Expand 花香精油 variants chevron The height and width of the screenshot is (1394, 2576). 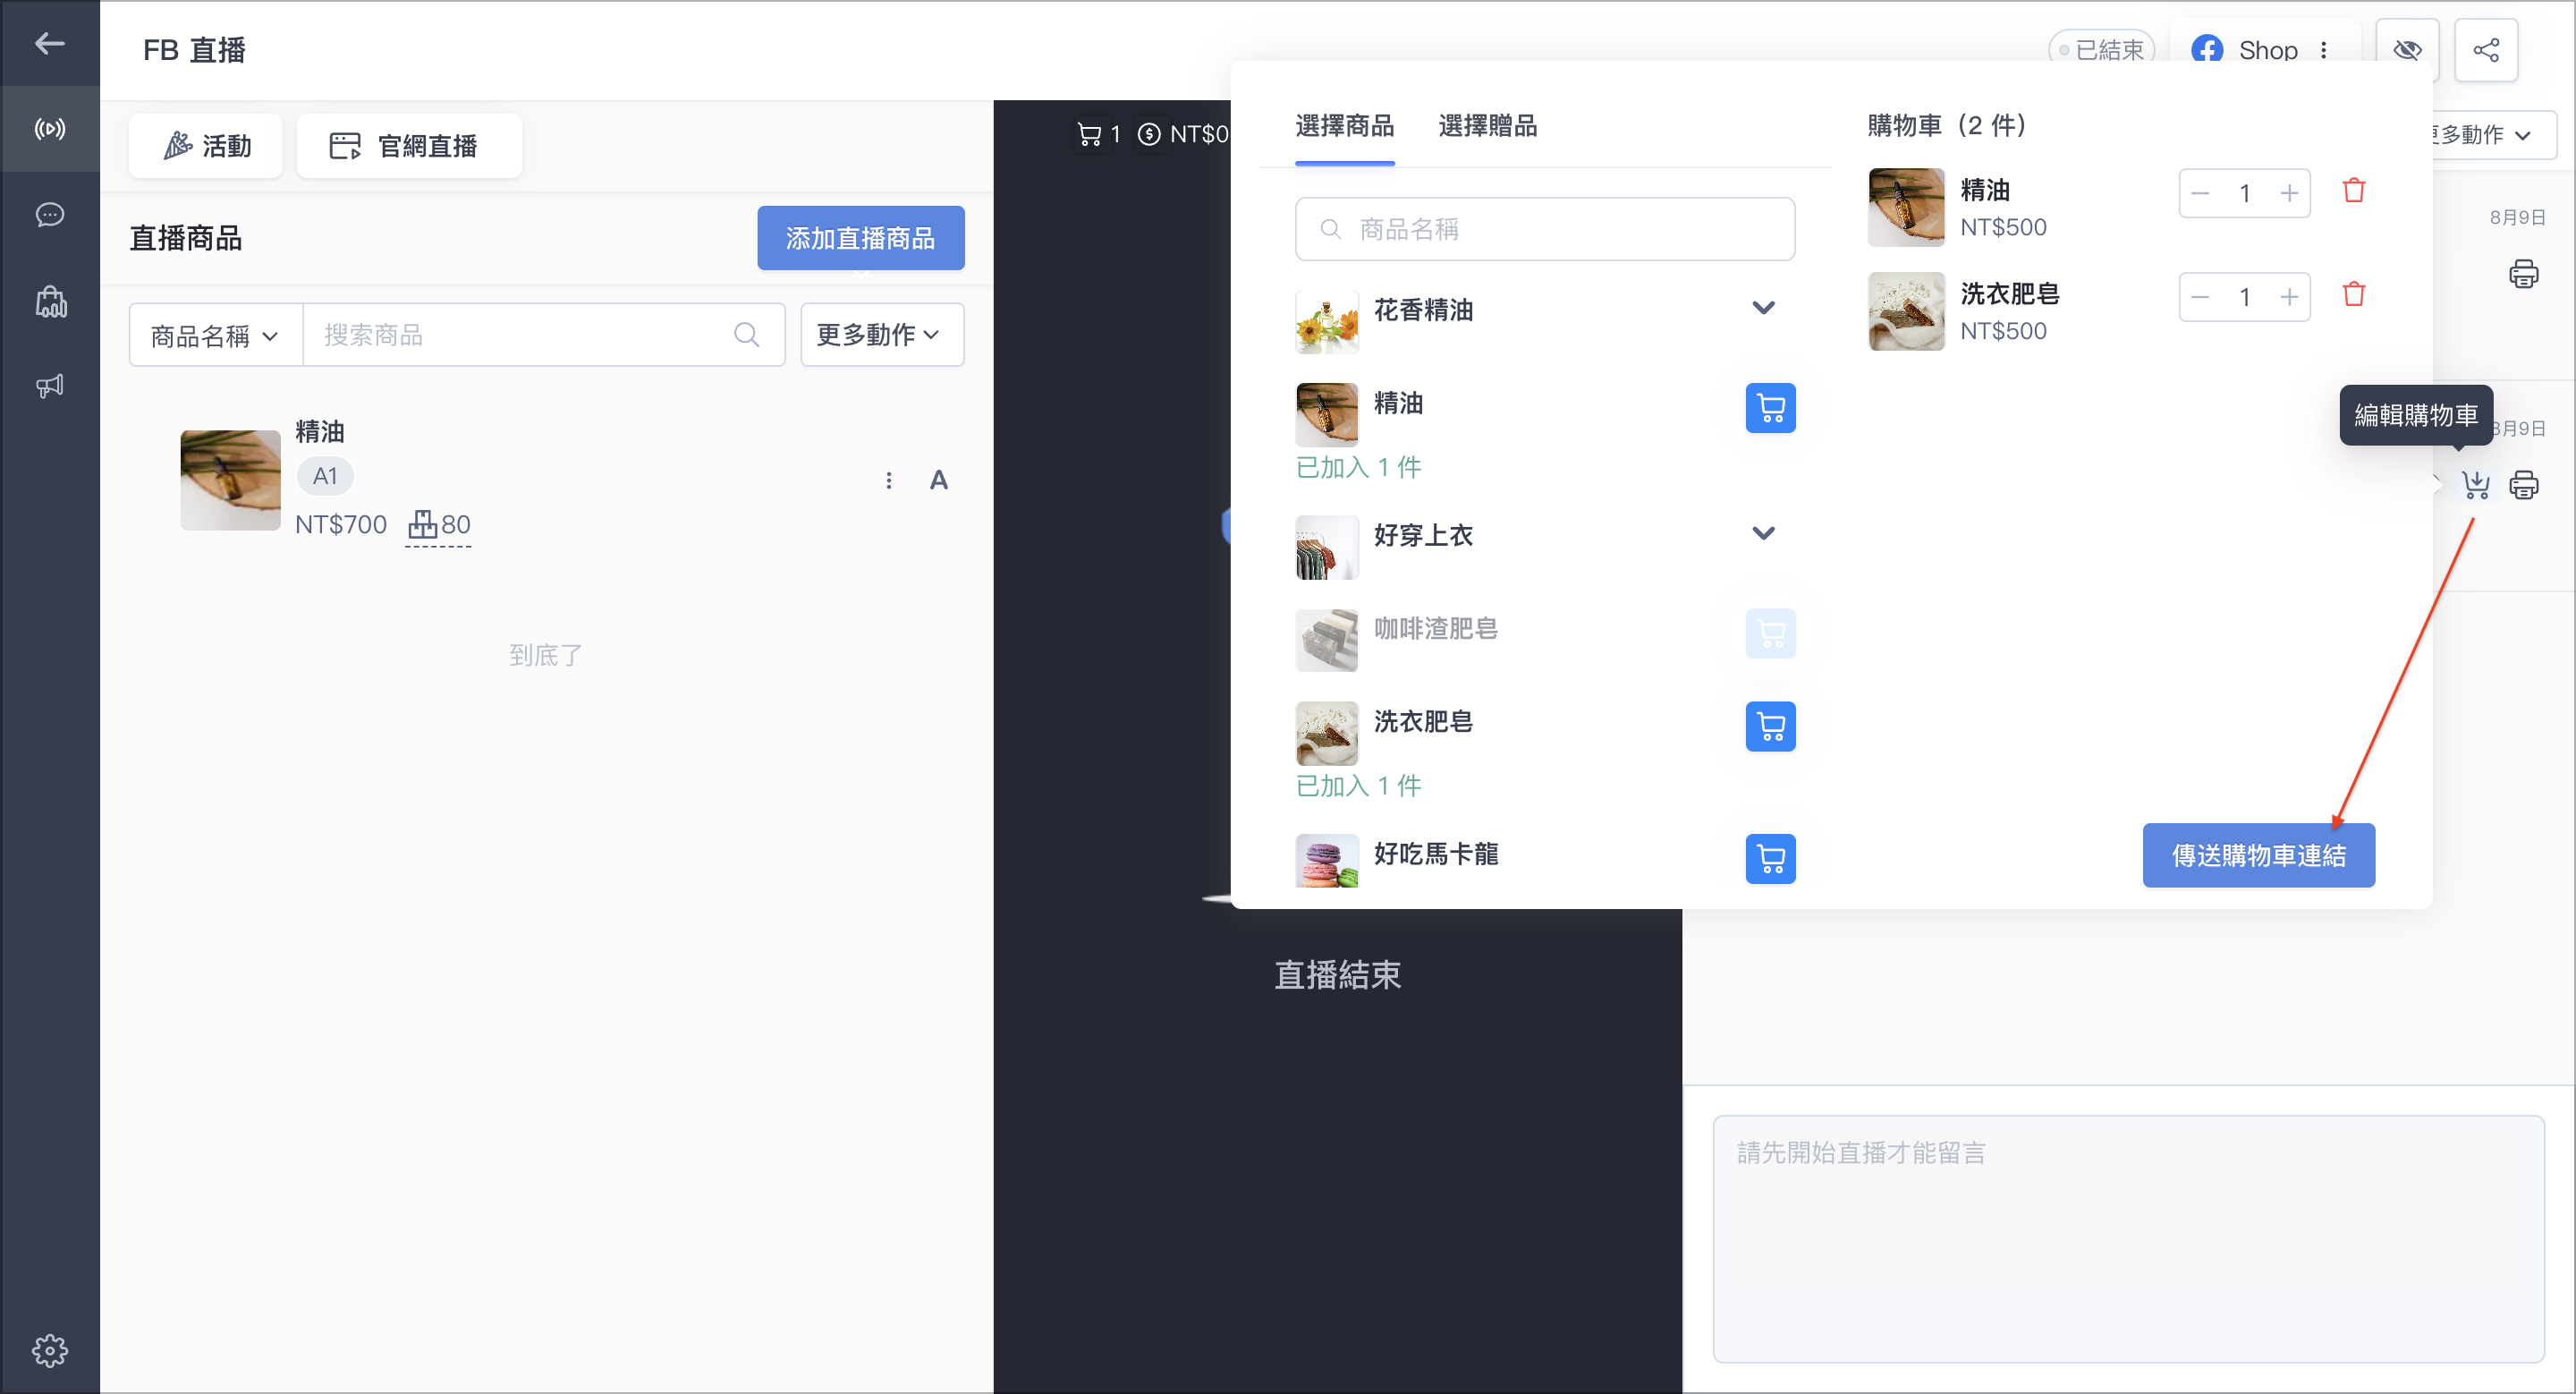point(1763,308)
